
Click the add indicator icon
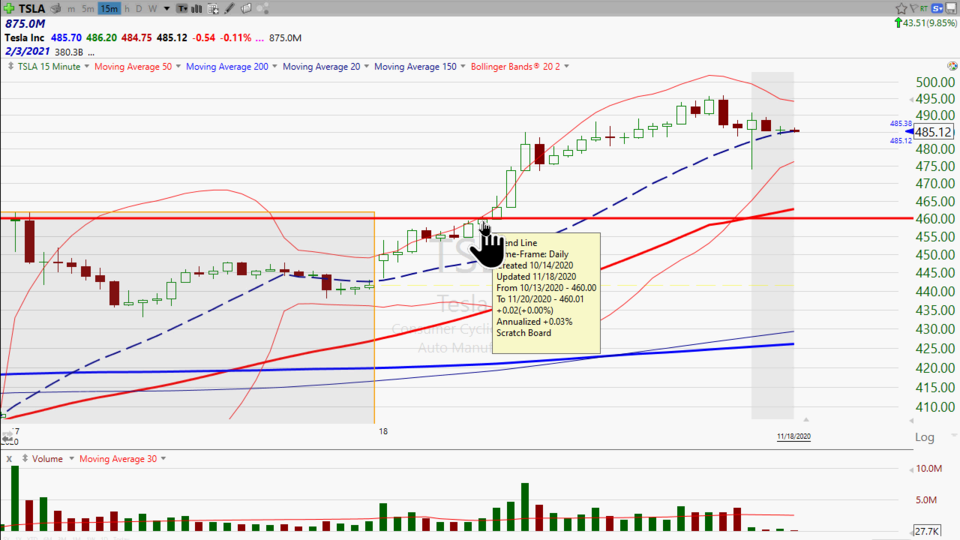(x=213, y=9)
